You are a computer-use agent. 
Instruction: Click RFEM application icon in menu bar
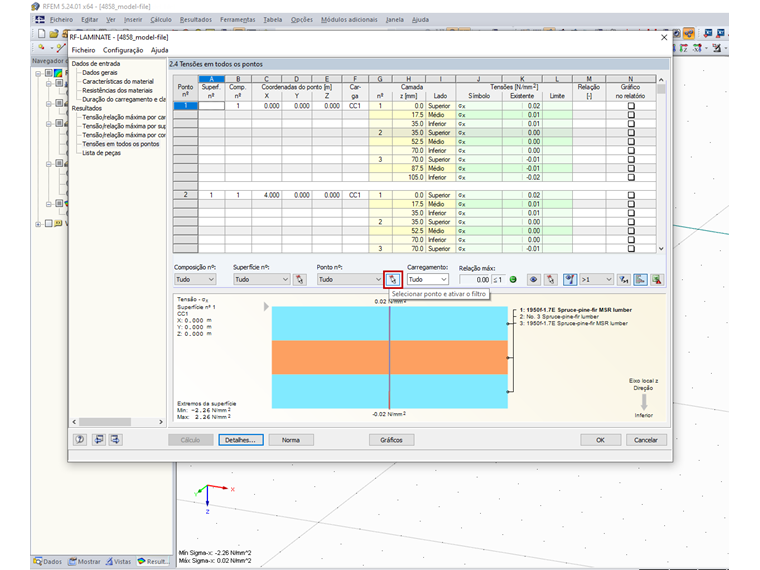[x=40, y=19]
